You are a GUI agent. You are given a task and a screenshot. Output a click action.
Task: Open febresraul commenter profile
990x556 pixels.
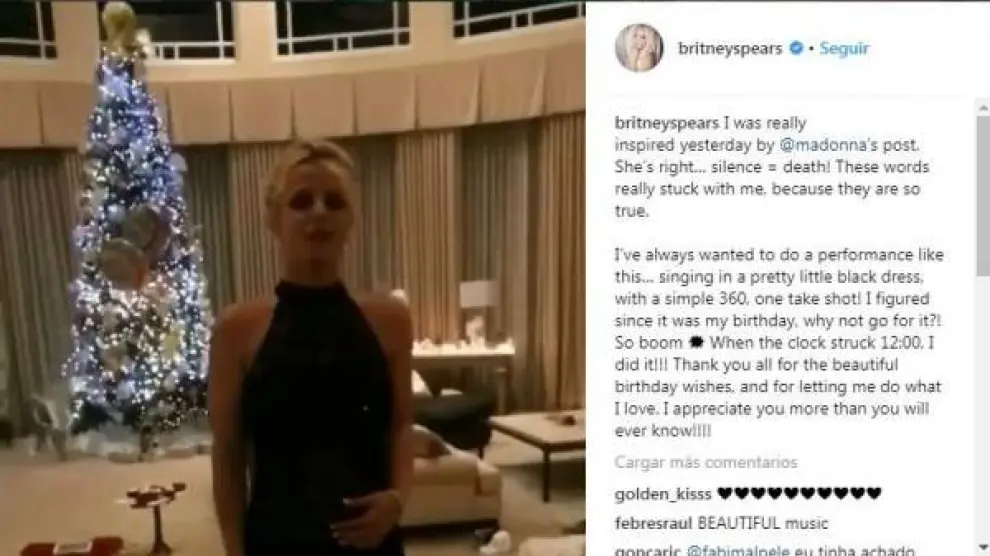pyautogui.click(x=653, y=523)
